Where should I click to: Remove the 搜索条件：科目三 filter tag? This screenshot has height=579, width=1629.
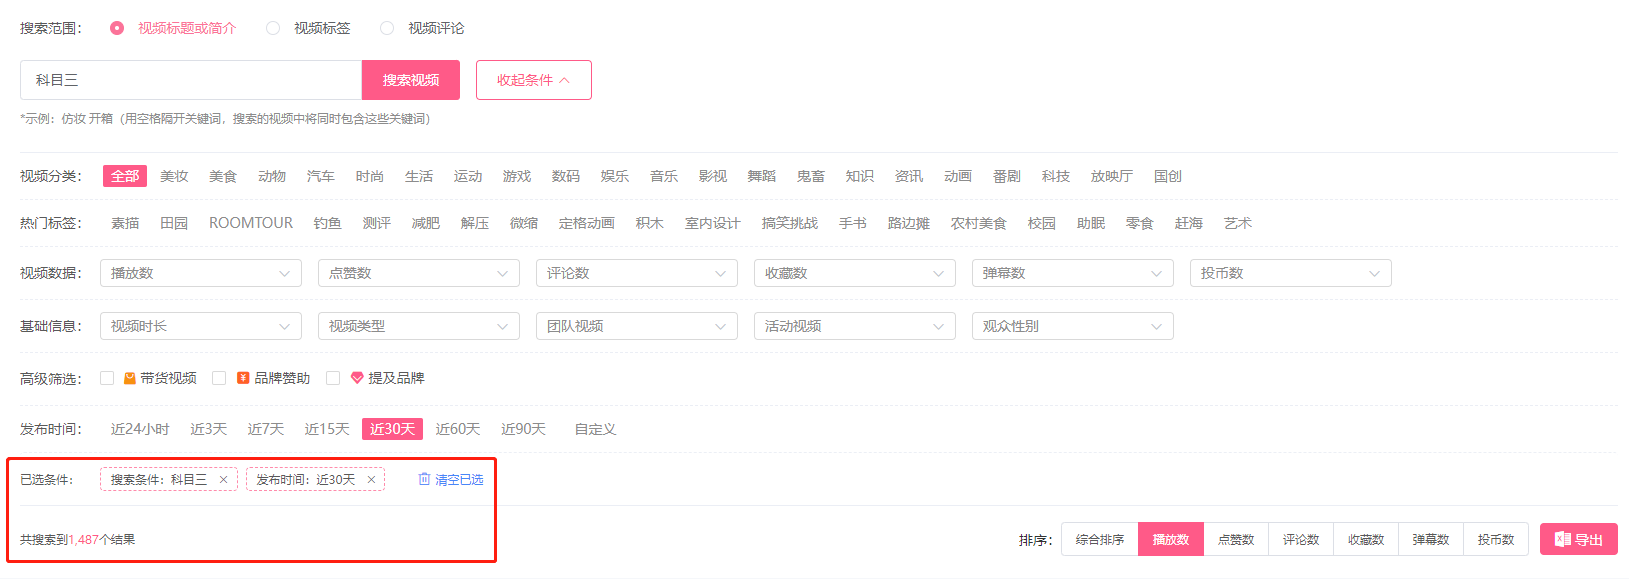[x=223, y=480]
